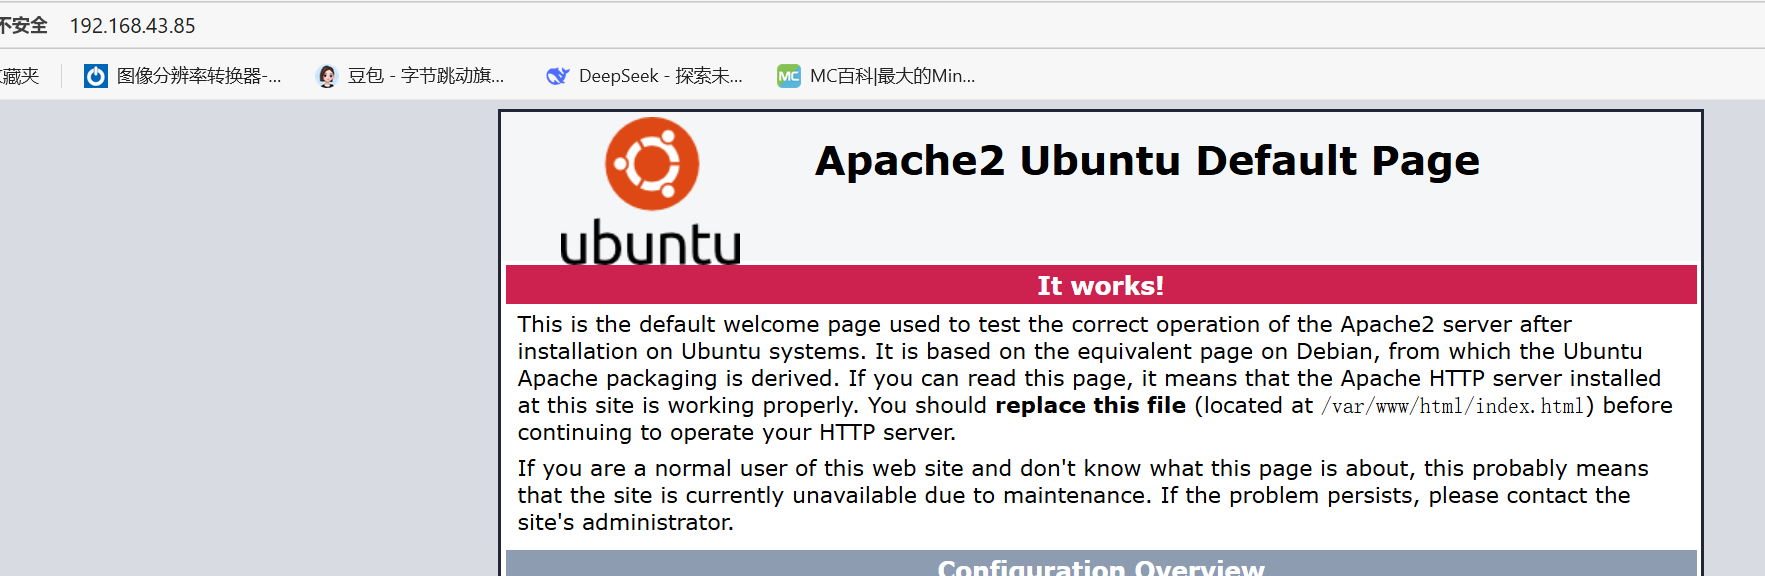This screenshot has width=1765, height=576.
Task: Click the orange Ubuntu circle logo
Action: click(652, 164)
